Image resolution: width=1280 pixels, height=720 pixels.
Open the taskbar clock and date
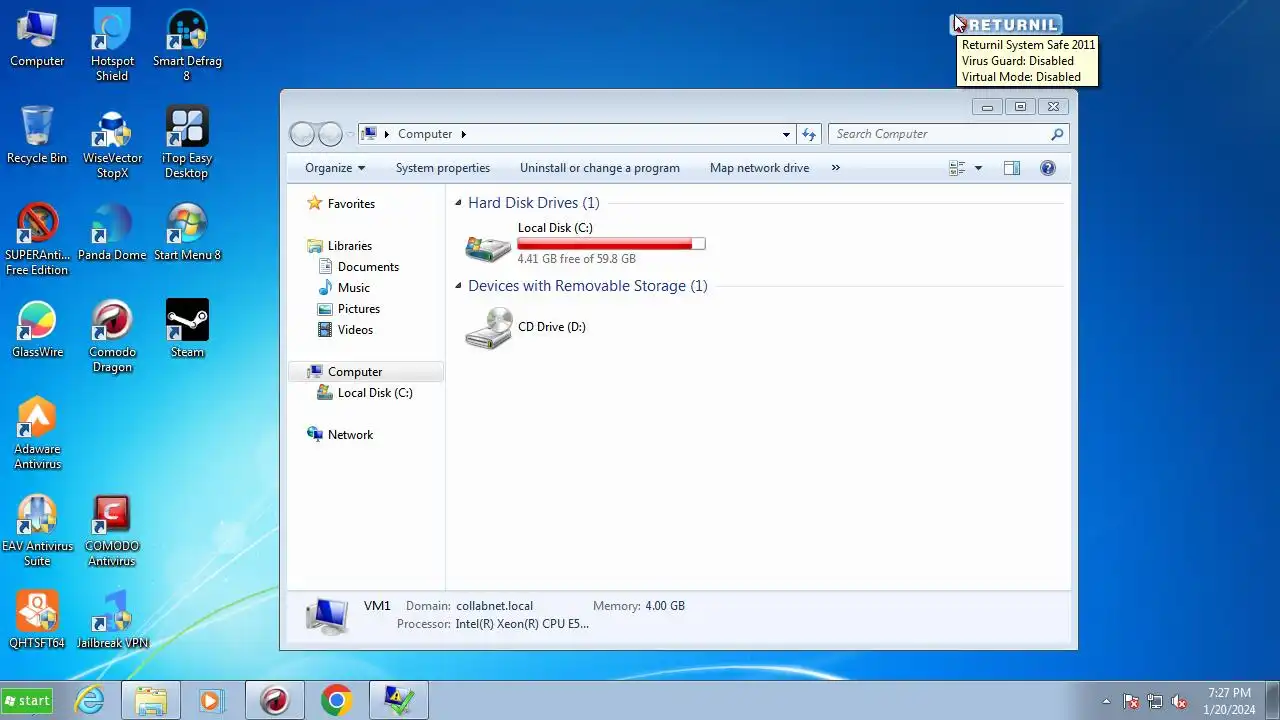(x=1229, y=701)
